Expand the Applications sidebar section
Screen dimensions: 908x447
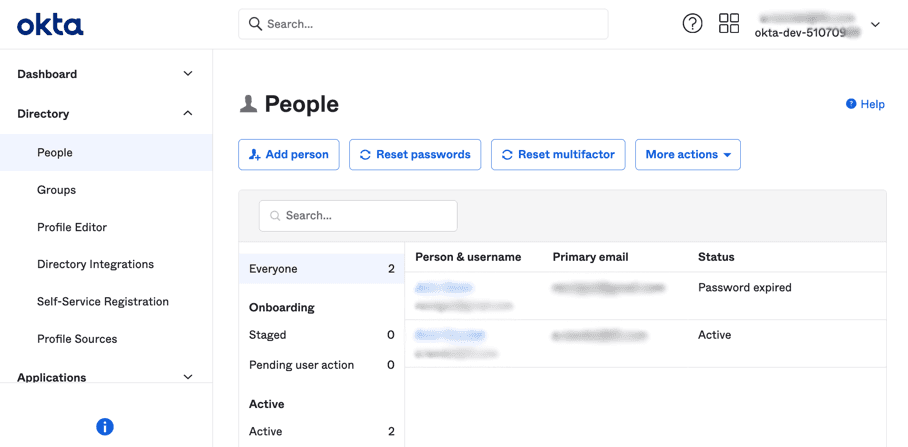tap(188, 377)
